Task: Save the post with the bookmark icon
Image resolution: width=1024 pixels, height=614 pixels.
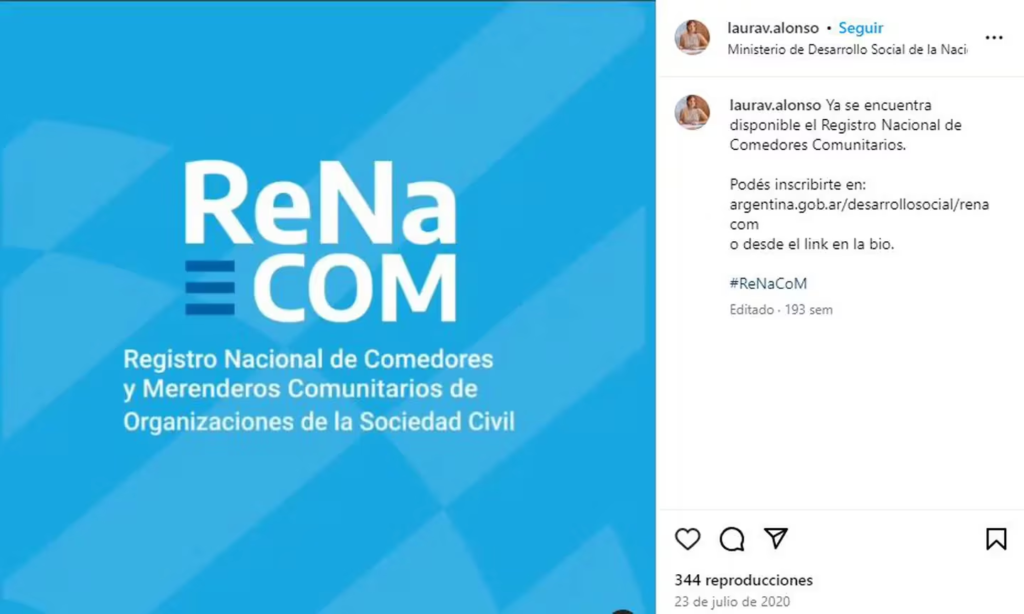Action: [996, 539]
